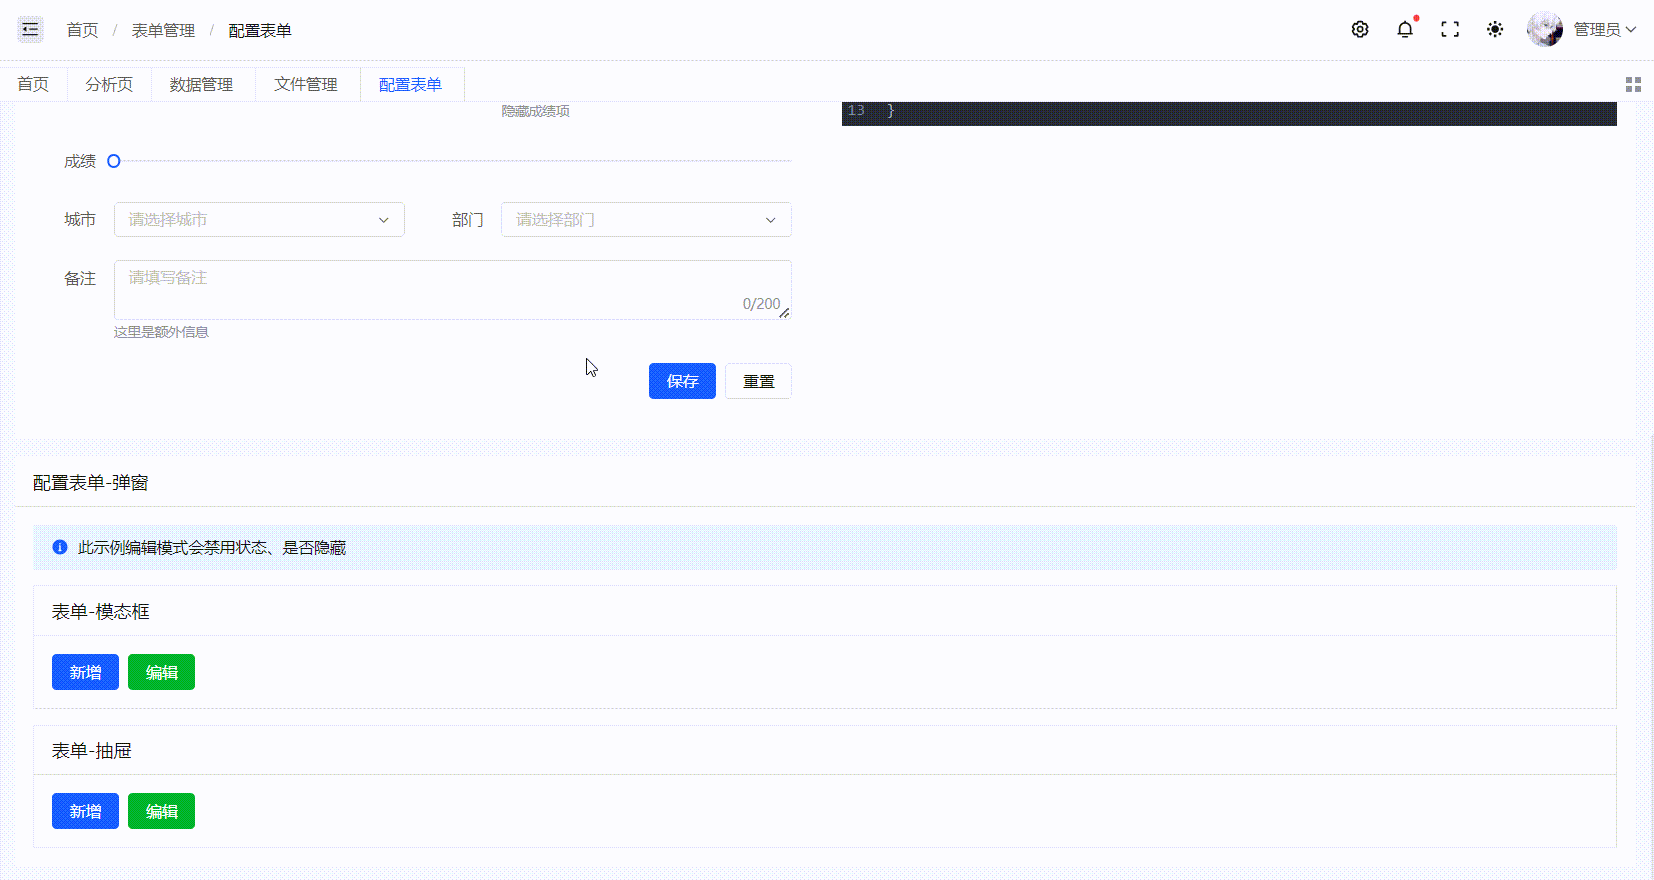Toggle fullscreen mode icon
The width and height of the screenshot is (1654, 880).
click(1450, 30)
